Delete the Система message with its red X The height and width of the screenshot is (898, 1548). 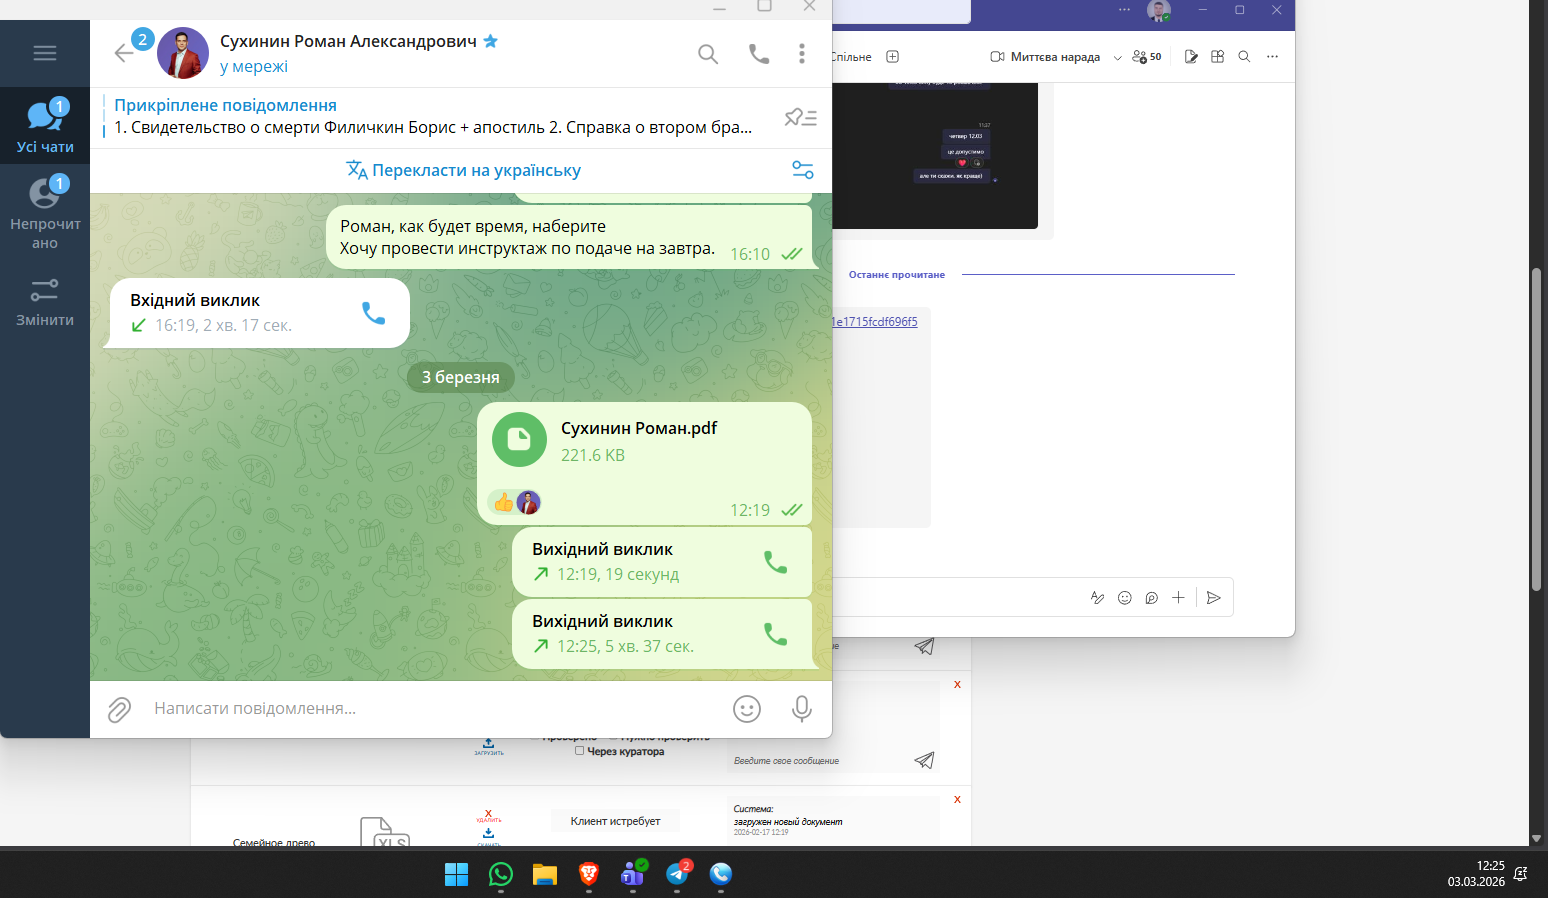tap(957, 799)
